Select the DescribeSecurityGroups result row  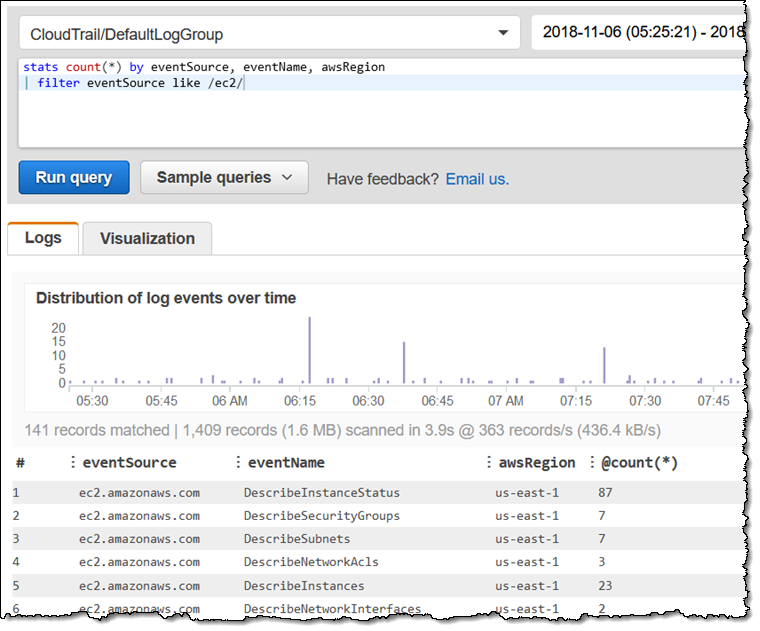click(x=378, y=516)
